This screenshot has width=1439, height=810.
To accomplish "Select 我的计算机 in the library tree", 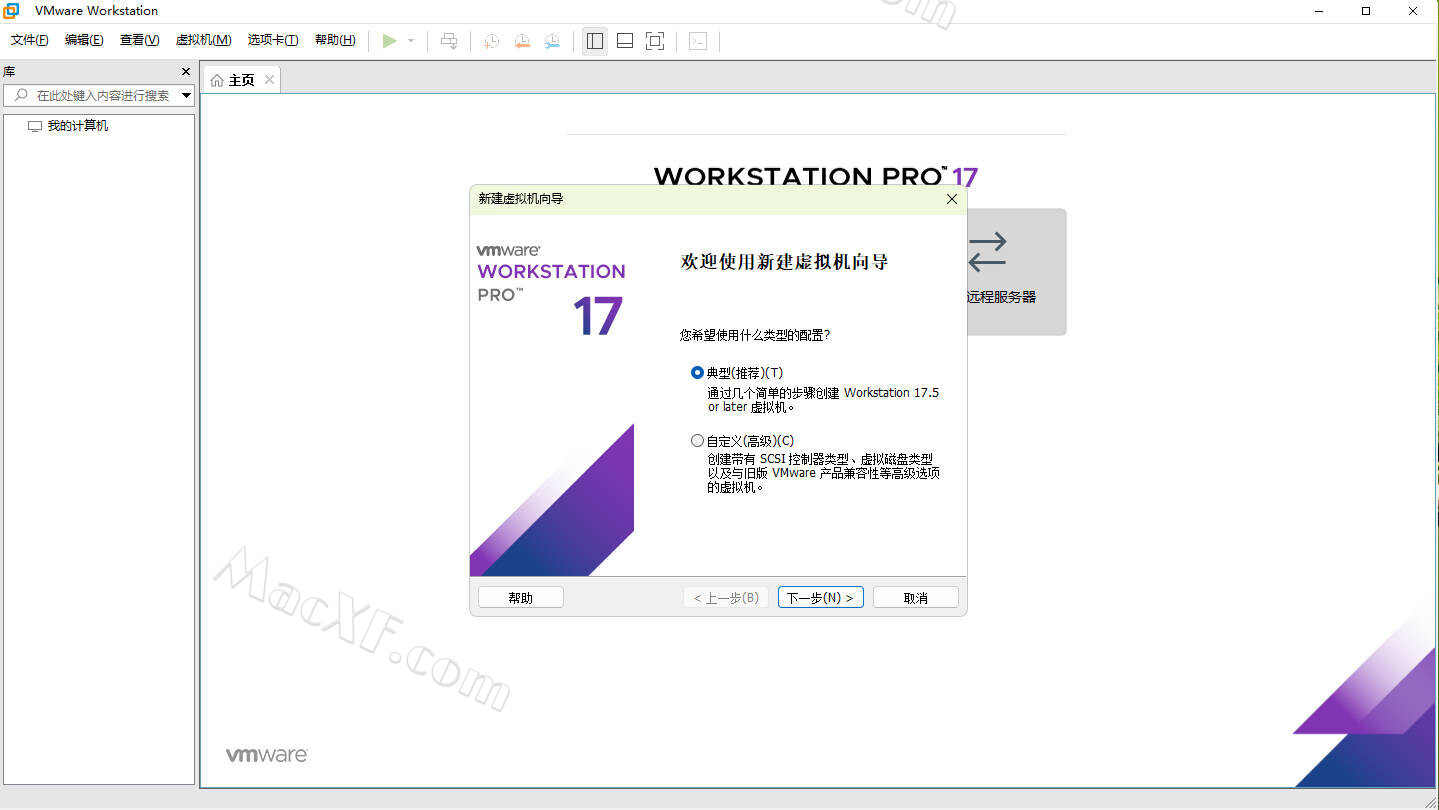I will [78, 126].
